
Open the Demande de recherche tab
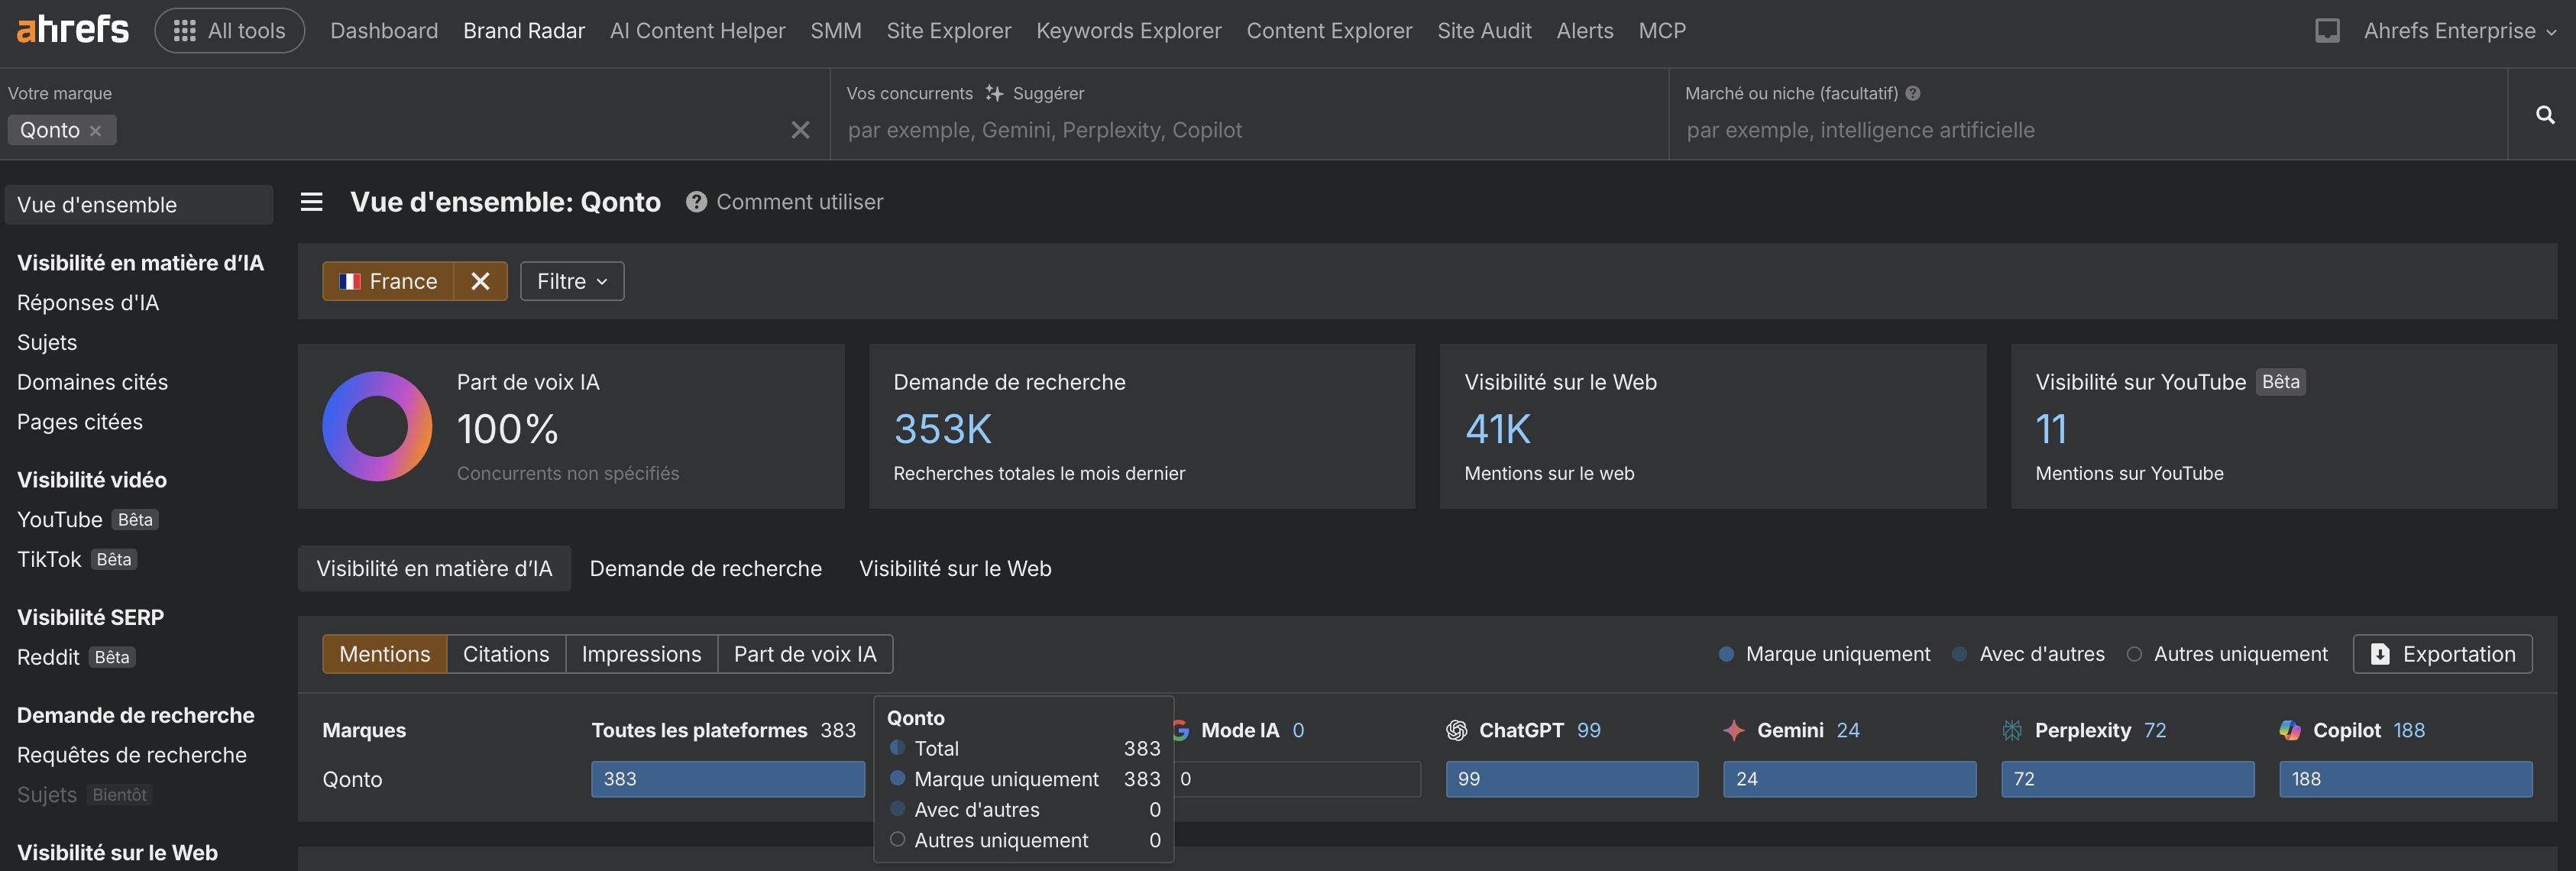click(x=705, y=568)
